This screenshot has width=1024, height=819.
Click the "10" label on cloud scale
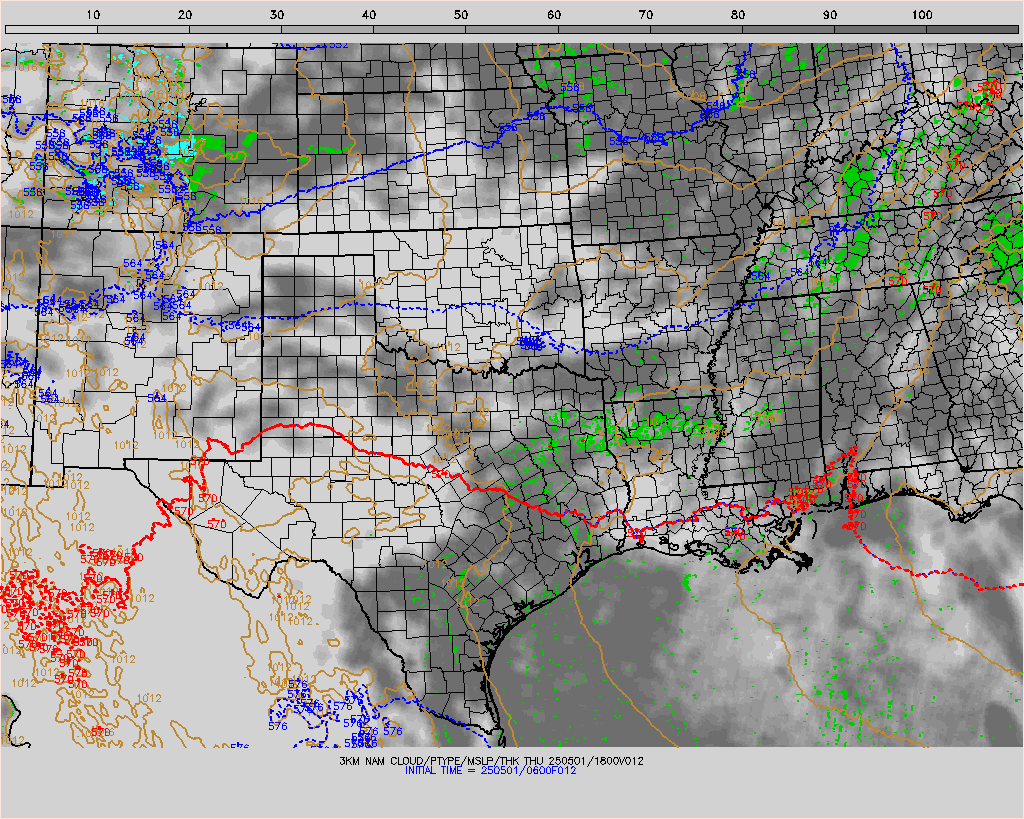point(93,15)
